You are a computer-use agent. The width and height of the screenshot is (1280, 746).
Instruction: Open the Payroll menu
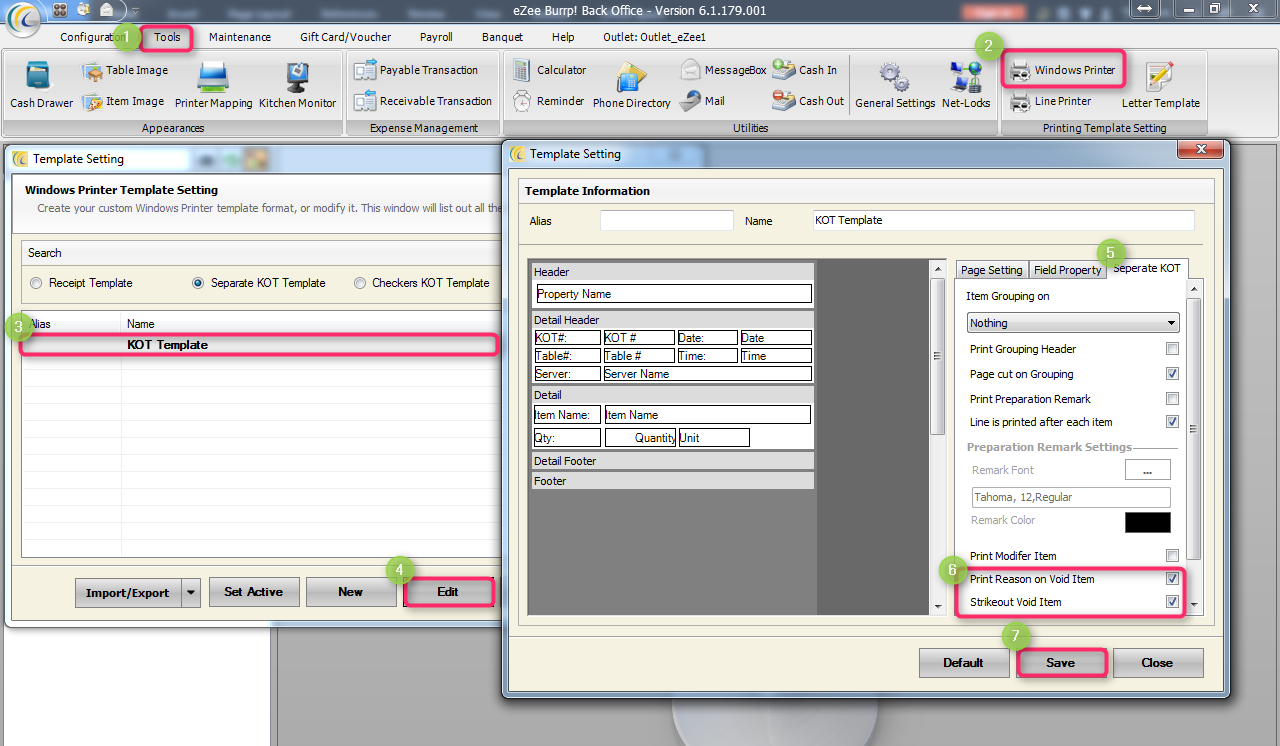coord(436,37)
